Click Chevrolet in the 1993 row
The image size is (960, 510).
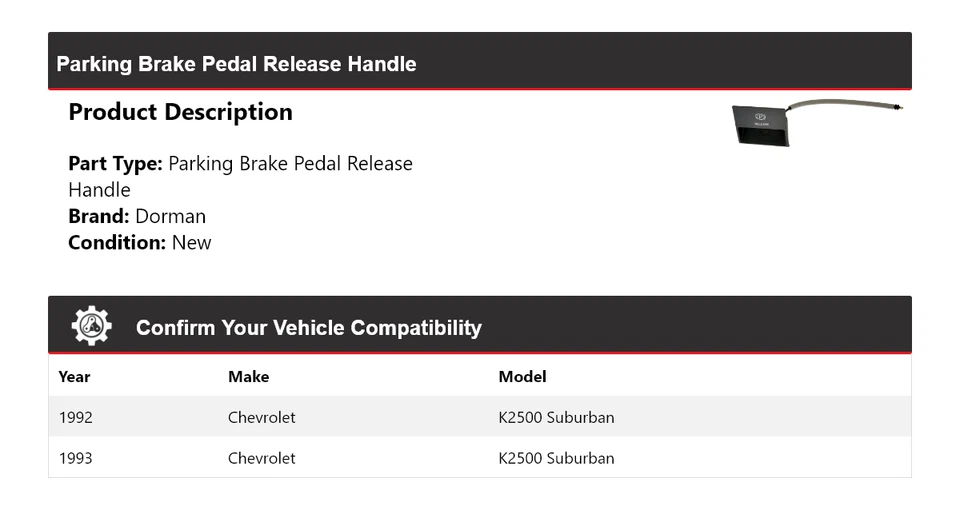click(261, 458)
